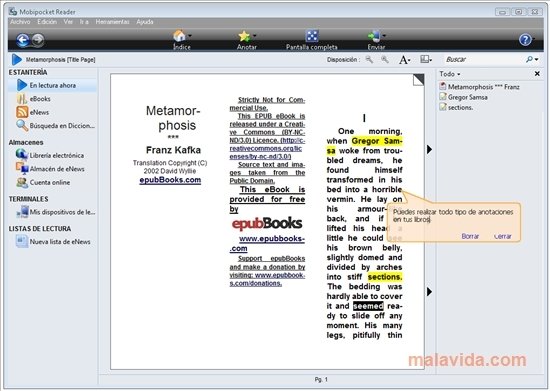Click the zoom out magnifier icon
Image resolution: width=550 pixels, height=391 pixels.
pyautogui.click(x=369, y=60)
